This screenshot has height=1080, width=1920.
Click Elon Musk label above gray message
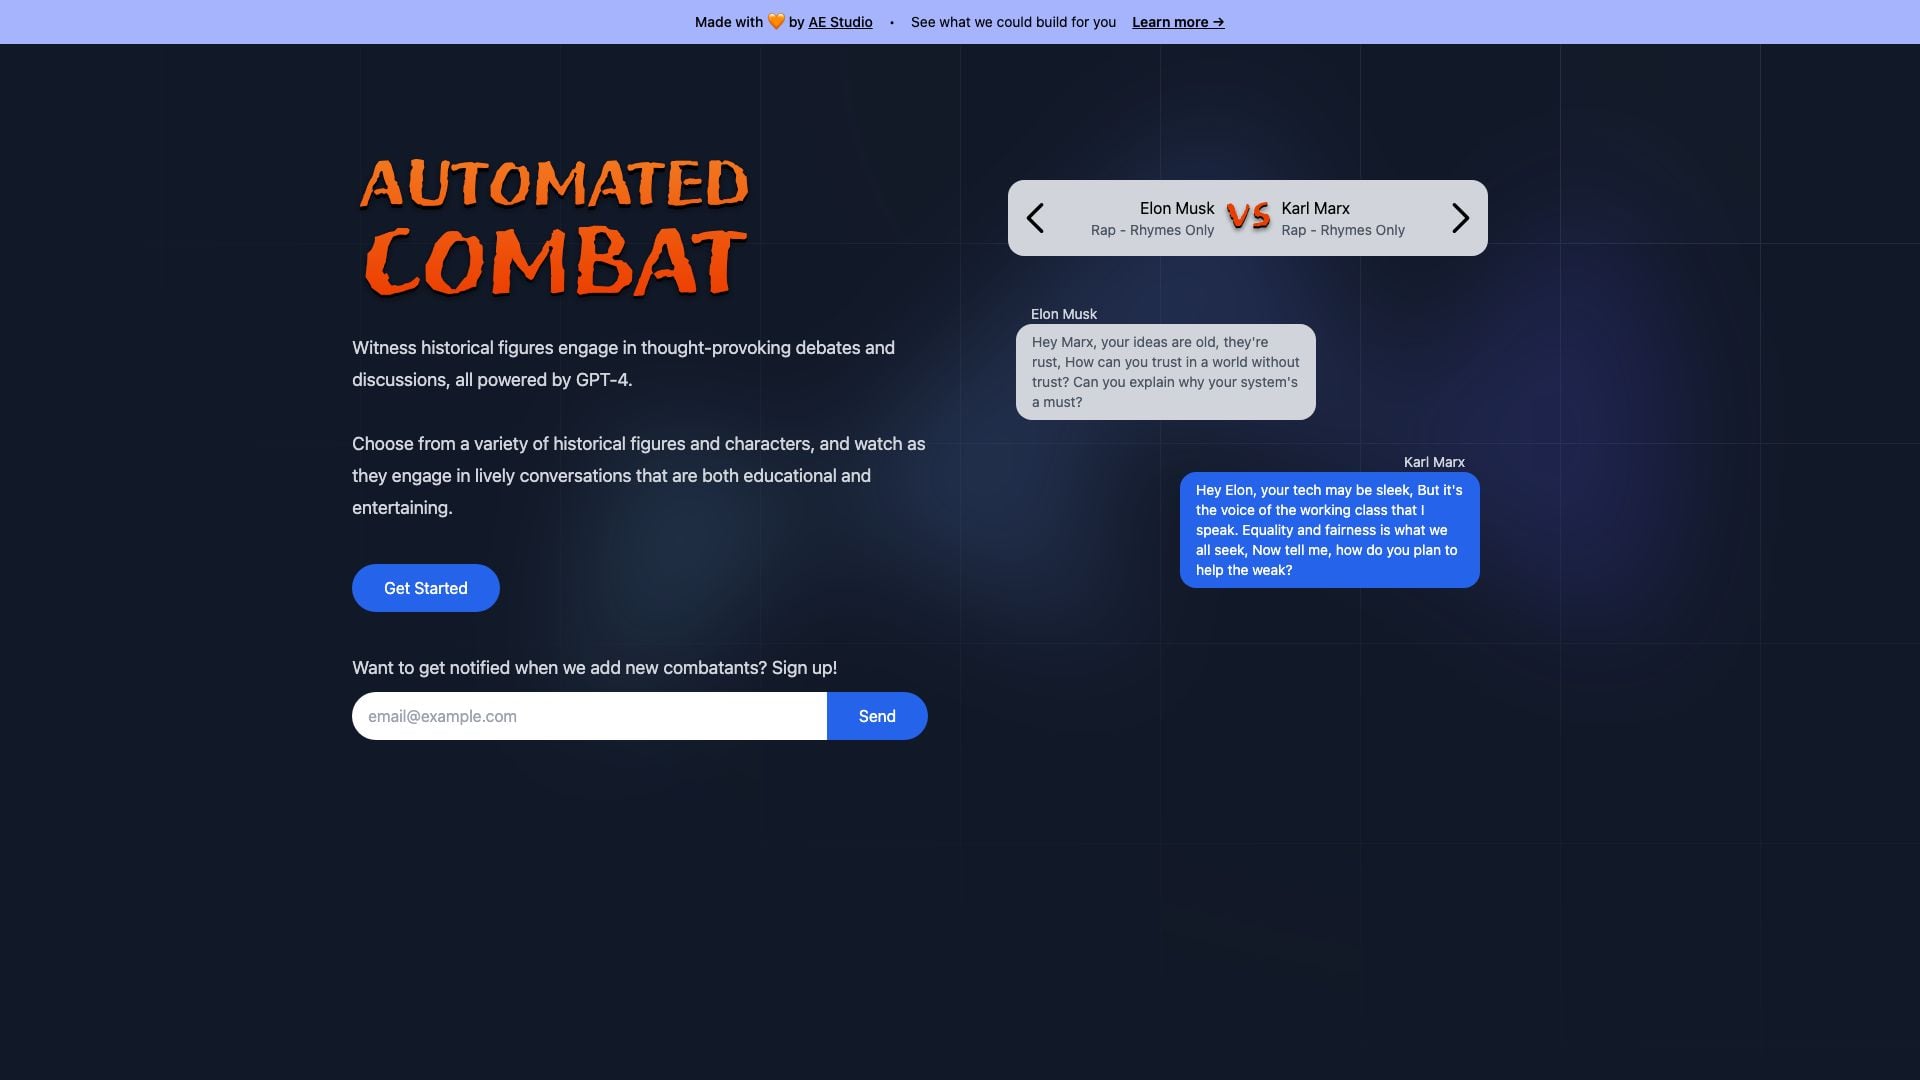tap(1063, 314)
